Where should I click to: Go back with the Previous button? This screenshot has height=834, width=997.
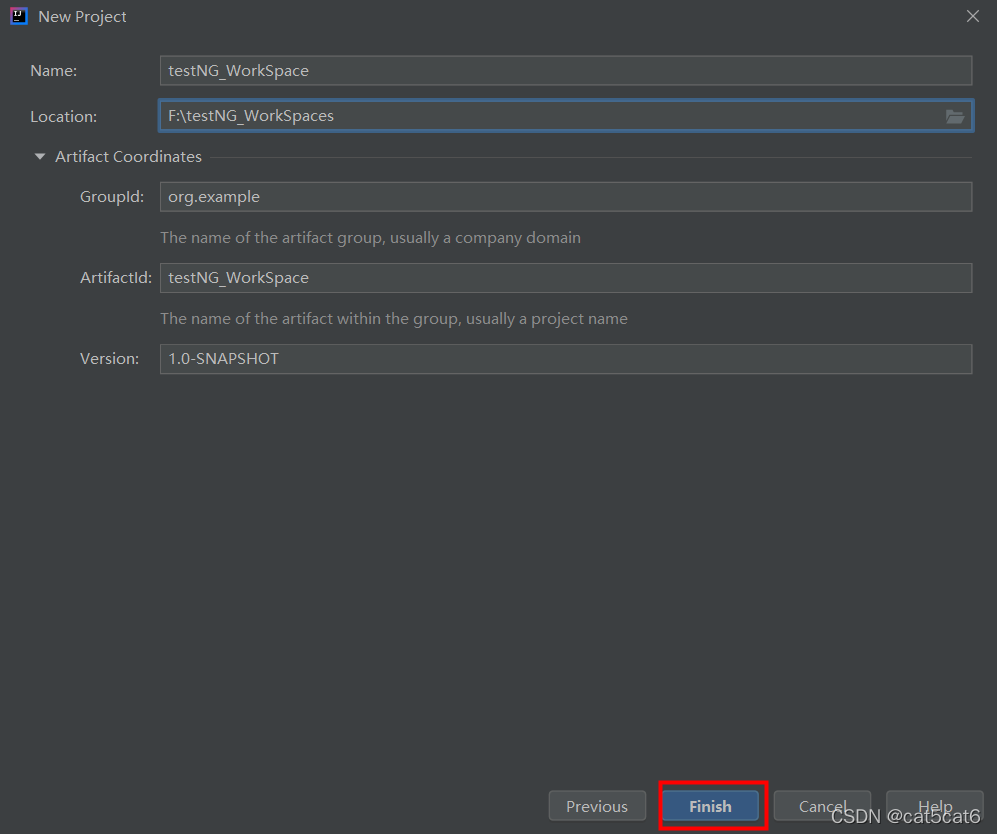[x=597, y=806]
